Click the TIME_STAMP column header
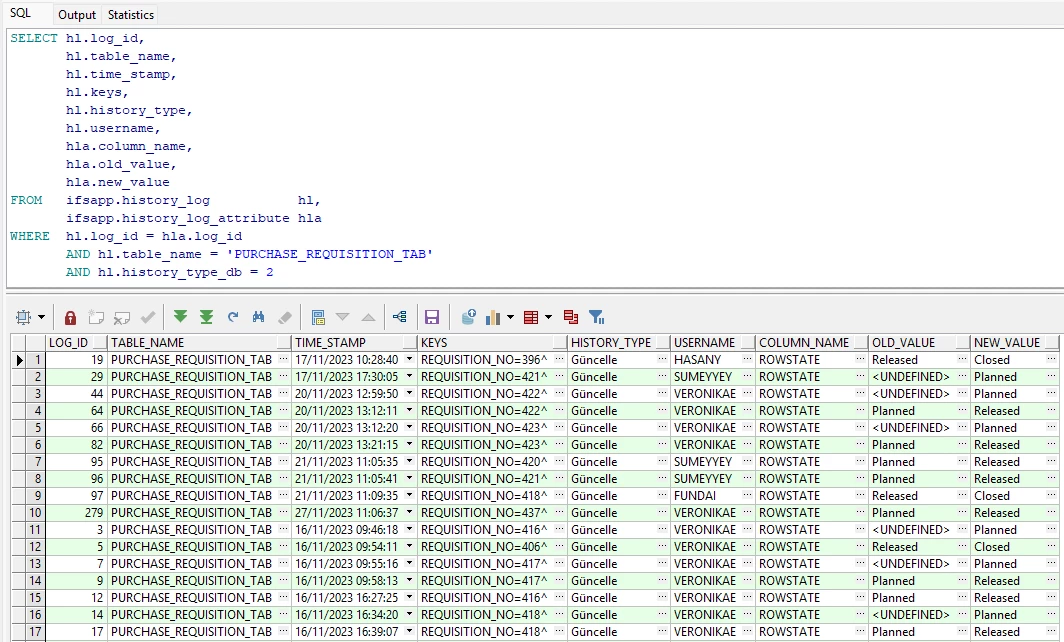 pyautogui.click(x=354, y=343)
